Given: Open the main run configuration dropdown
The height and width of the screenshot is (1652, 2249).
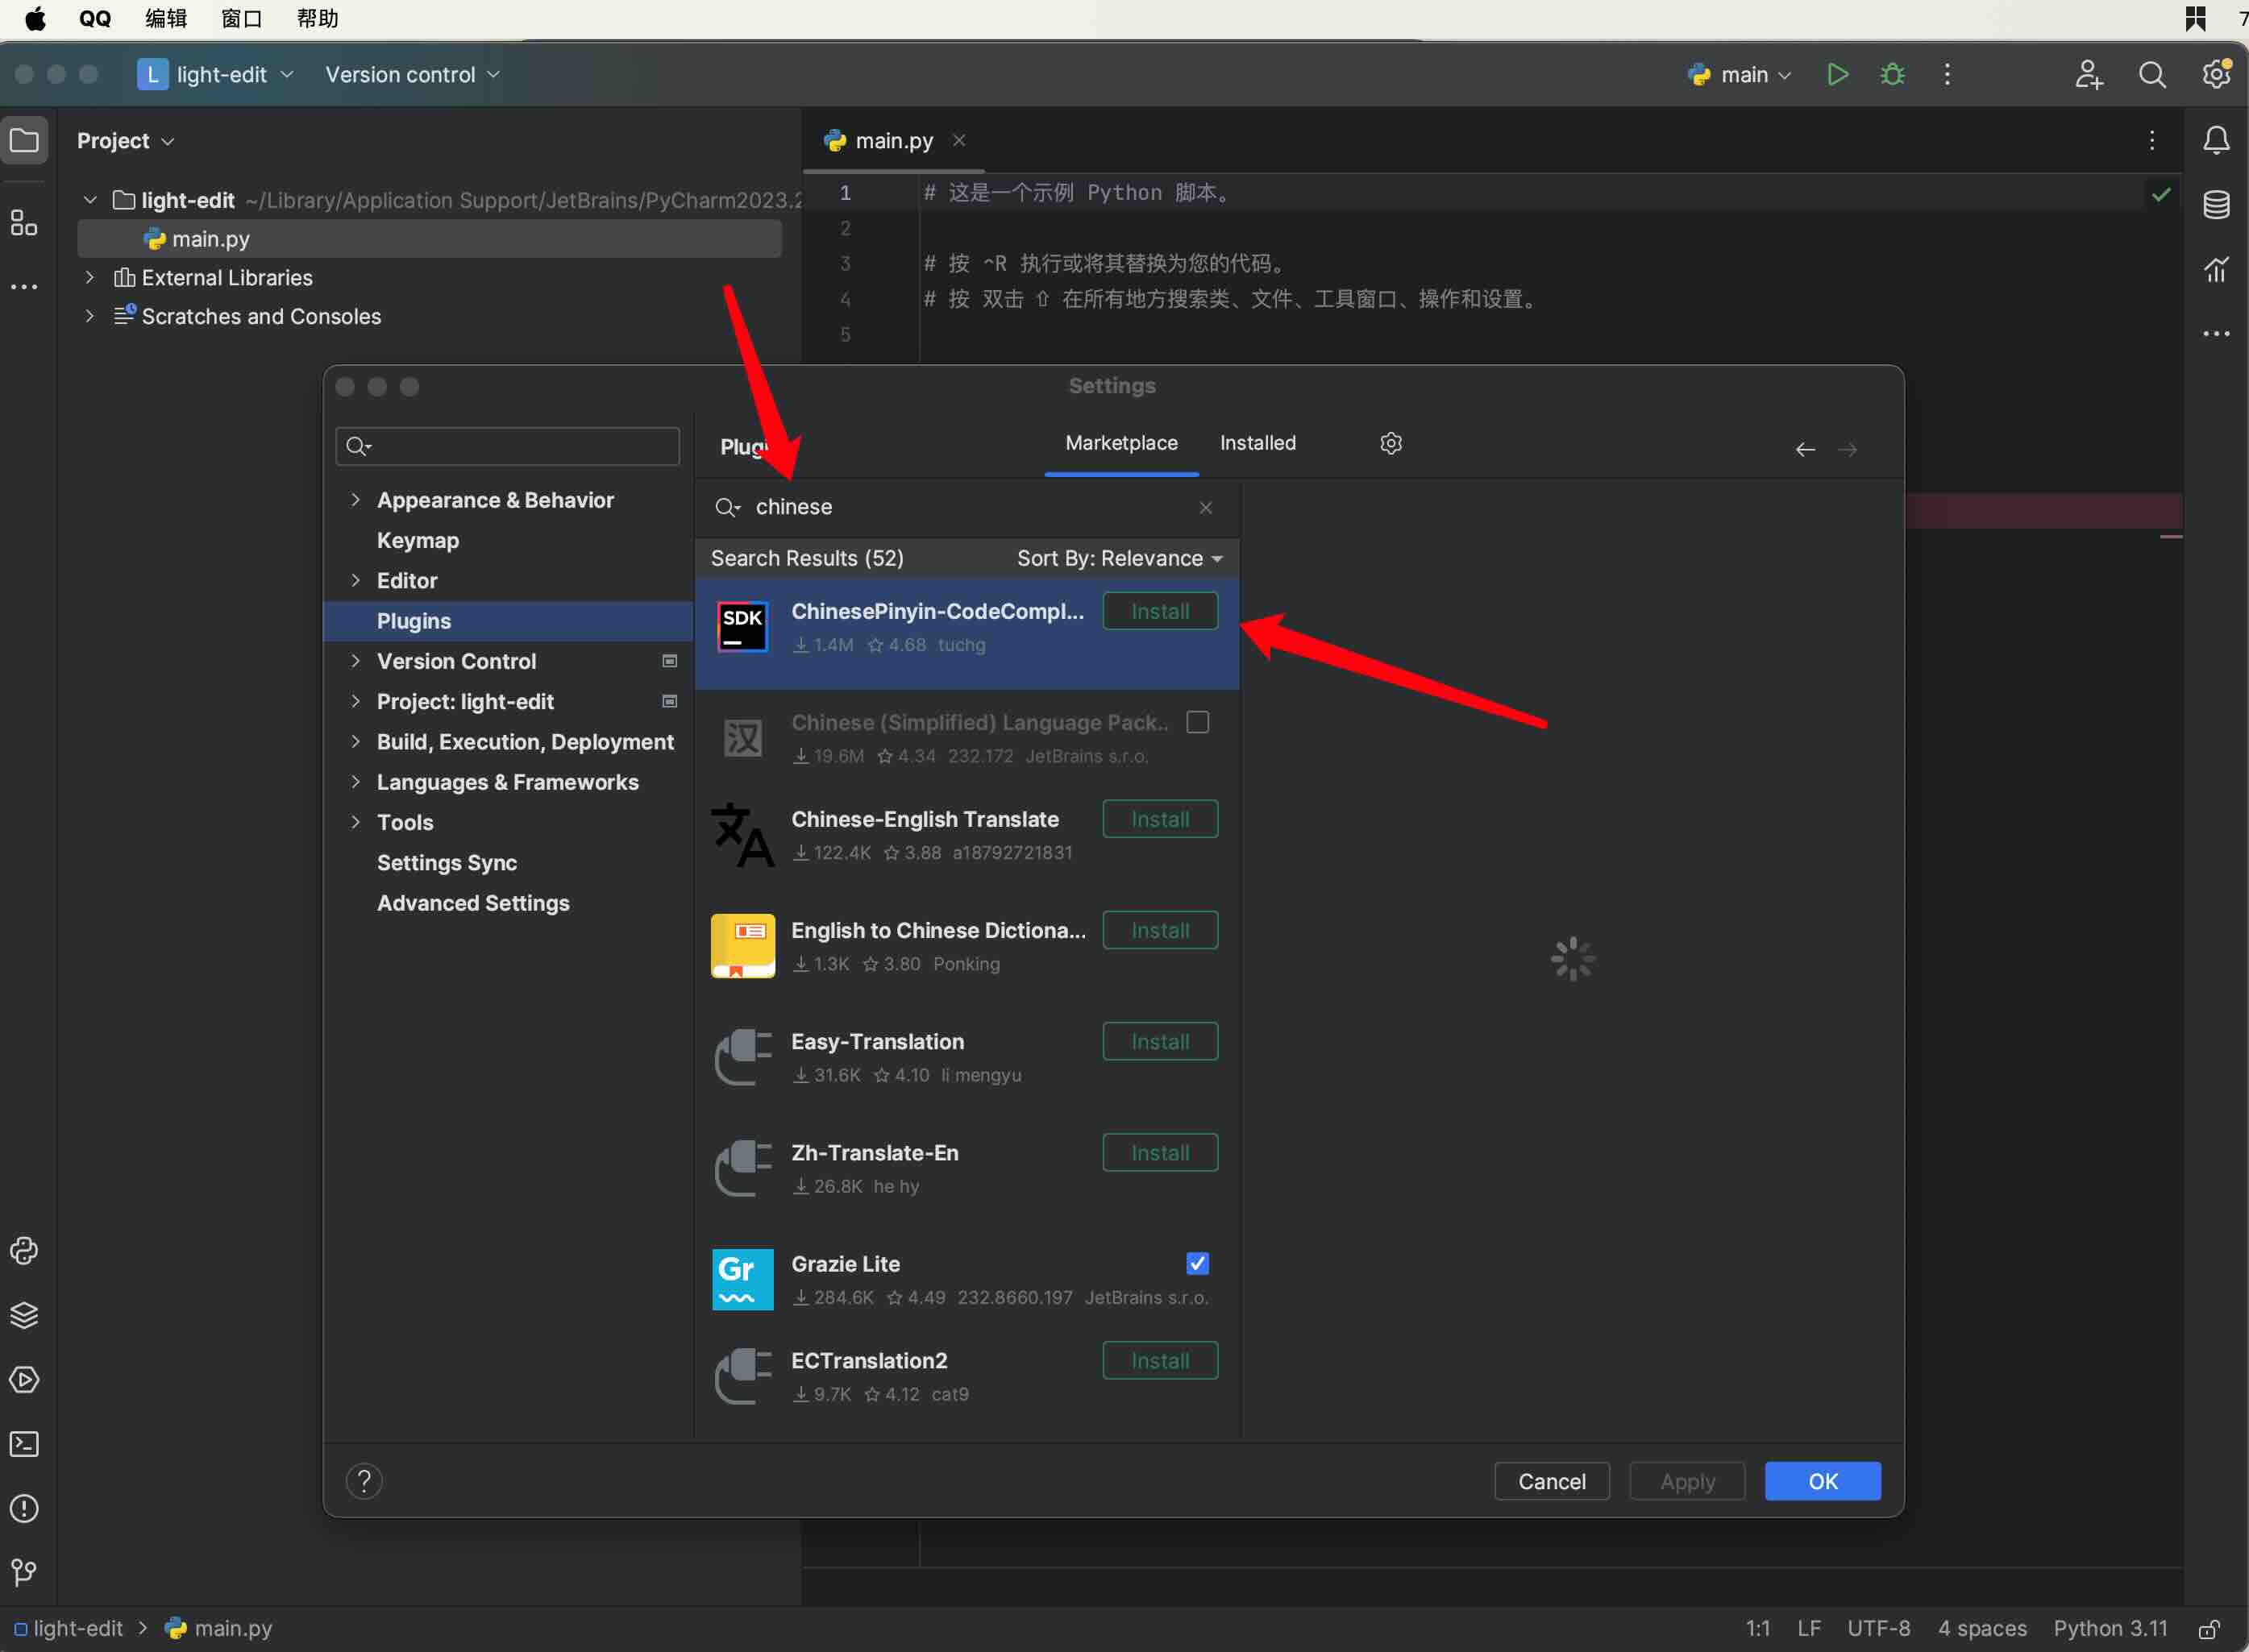Looking at the screenshot, I should point(1740,75).
